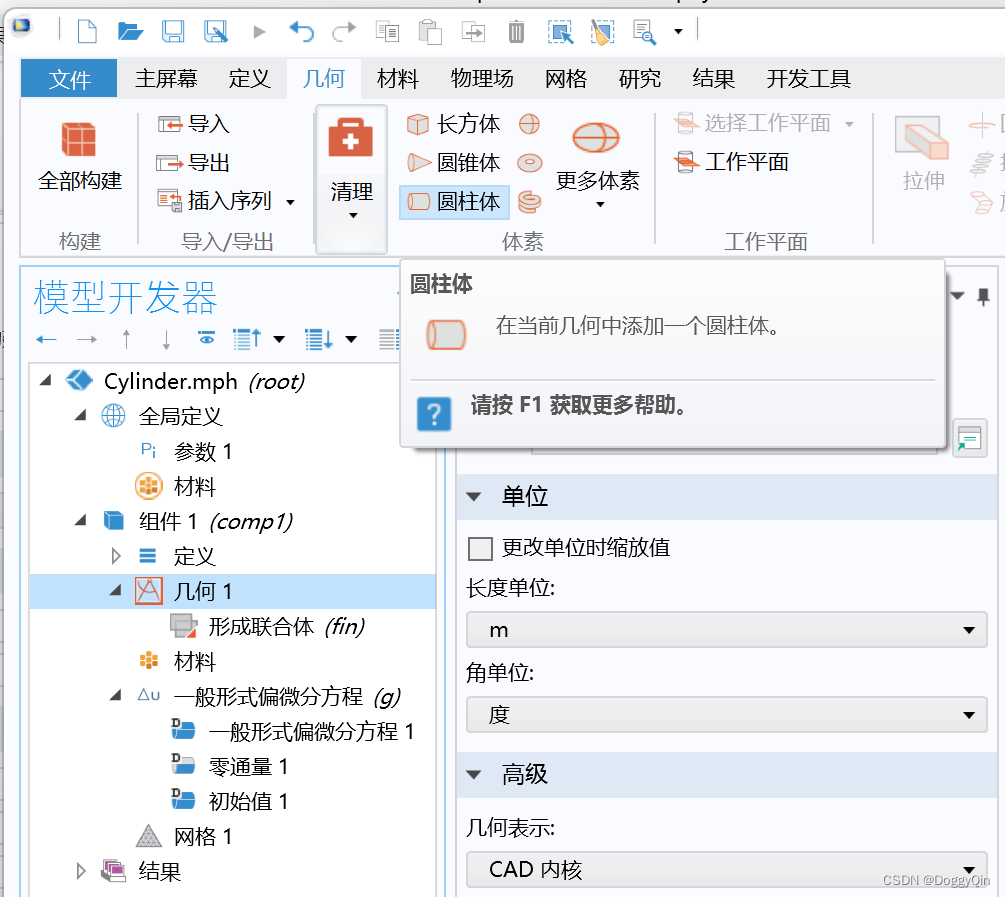This screenshot has width=1005, height=897.
Task: Click the help question mark icon
Action: [434, 414]
